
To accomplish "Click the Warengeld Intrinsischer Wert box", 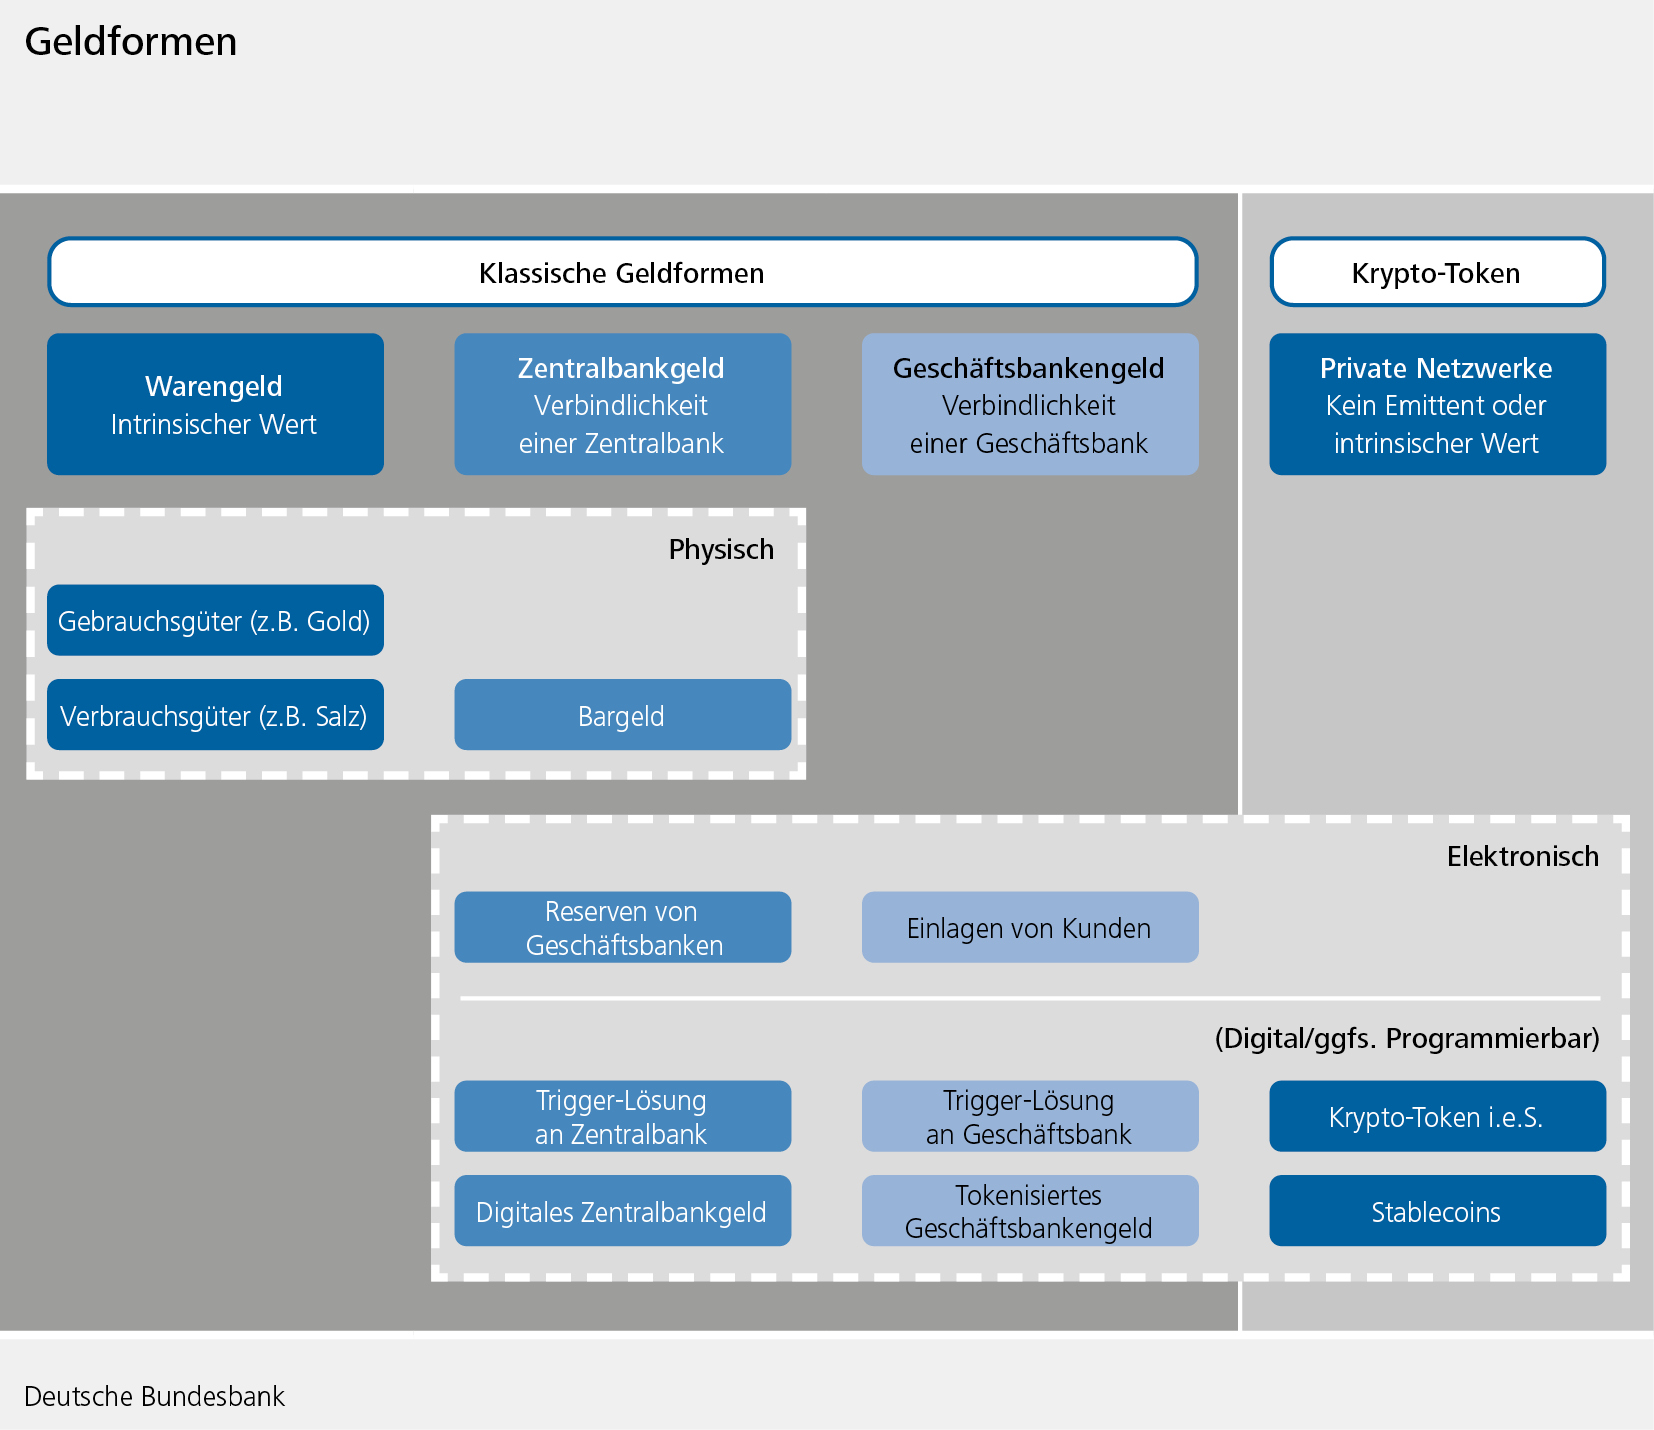I will click(215, 404).
